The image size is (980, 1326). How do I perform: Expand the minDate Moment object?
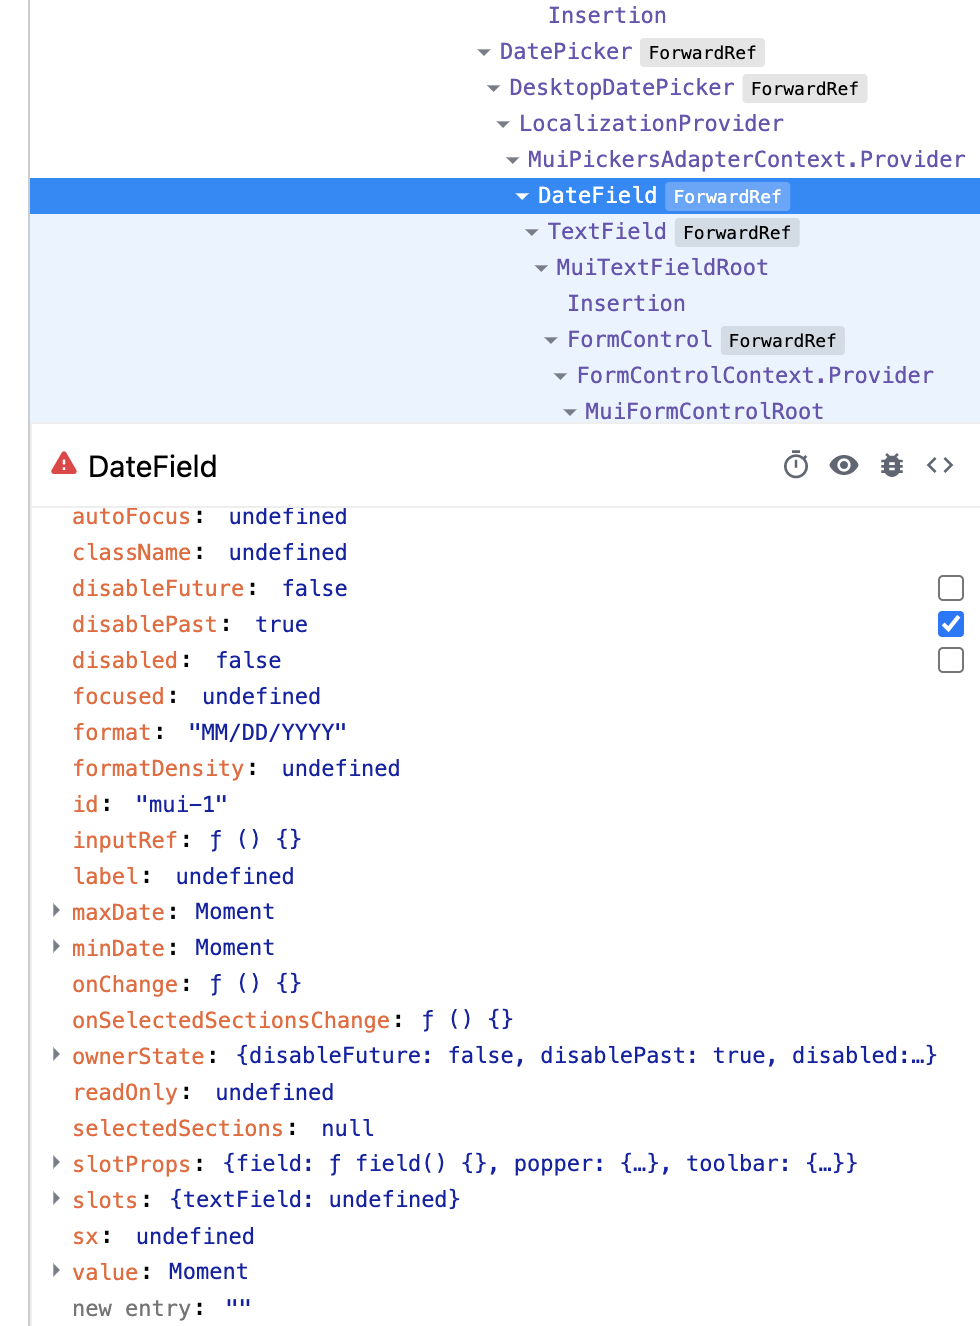(56, 946)
